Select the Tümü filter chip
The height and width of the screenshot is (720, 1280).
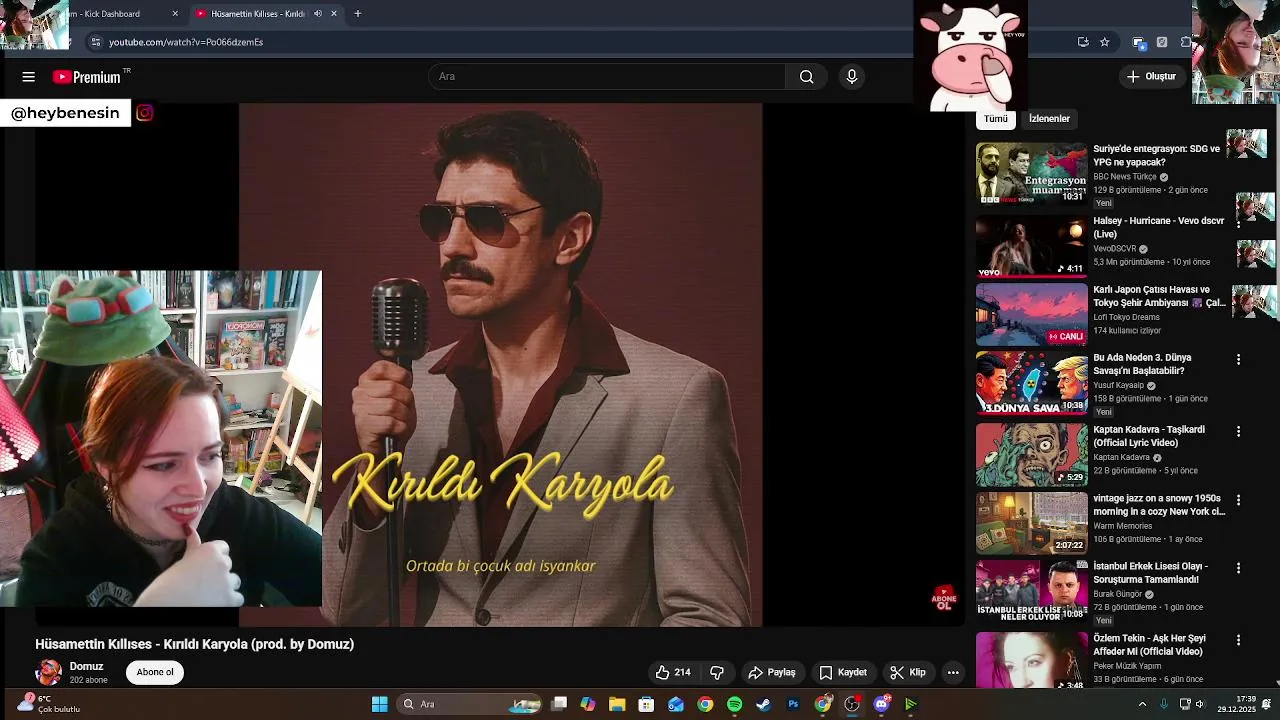coord(996,119)
